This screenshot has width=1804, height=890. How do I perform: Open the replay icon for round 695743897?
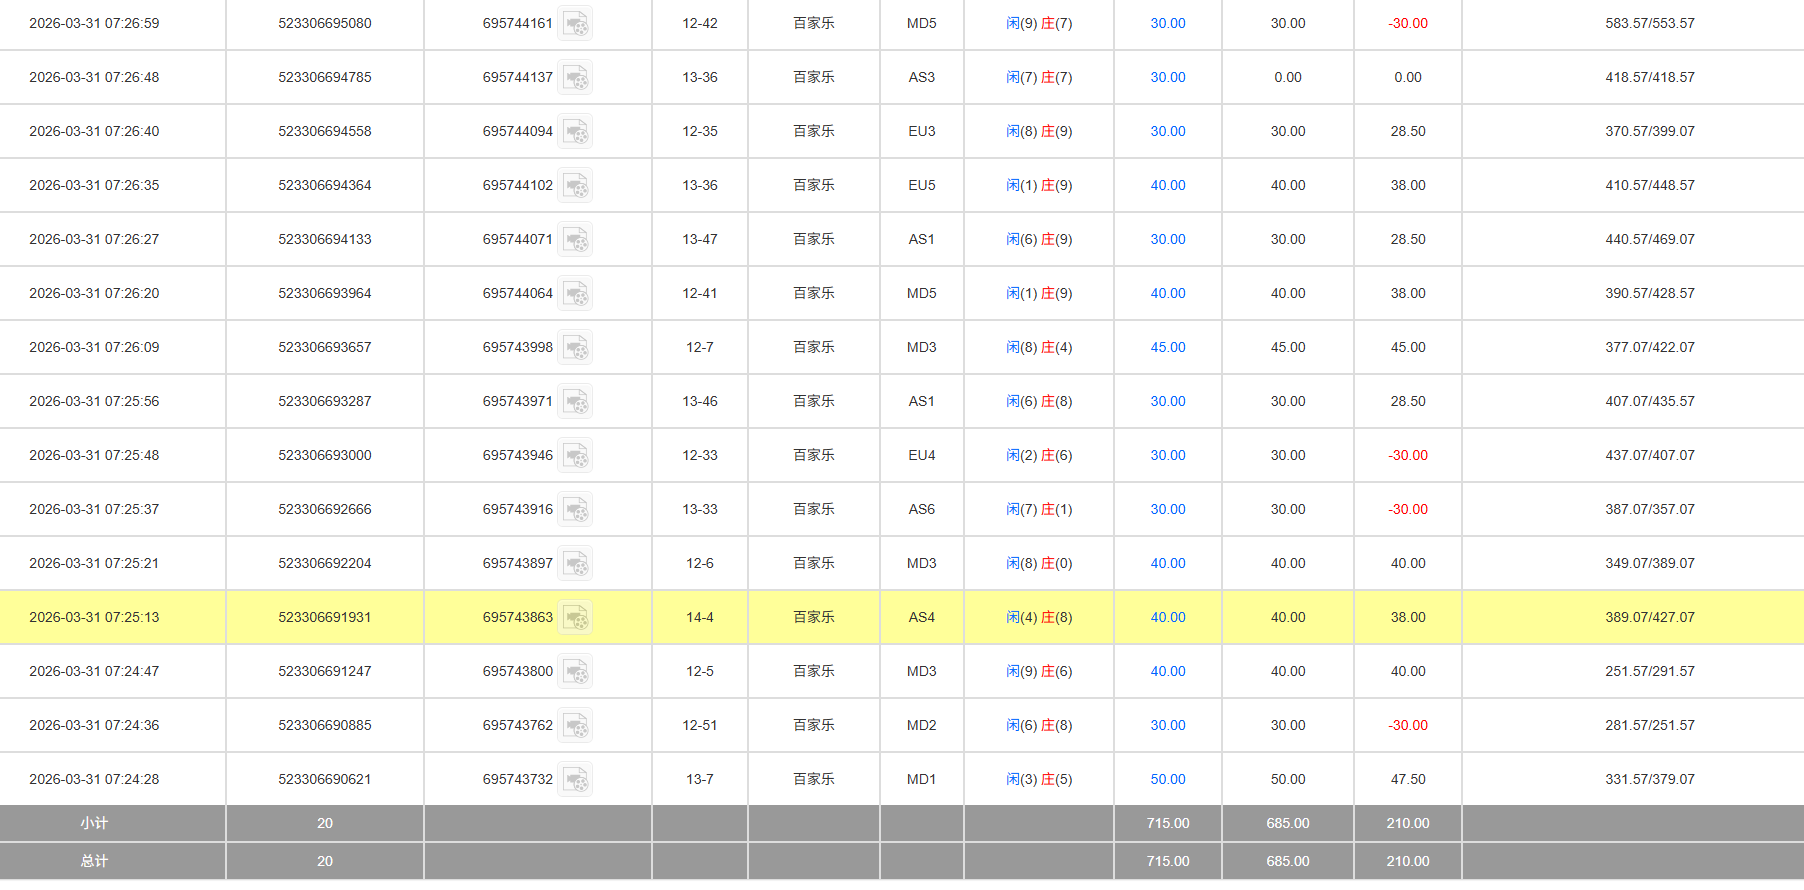[575, 563]
